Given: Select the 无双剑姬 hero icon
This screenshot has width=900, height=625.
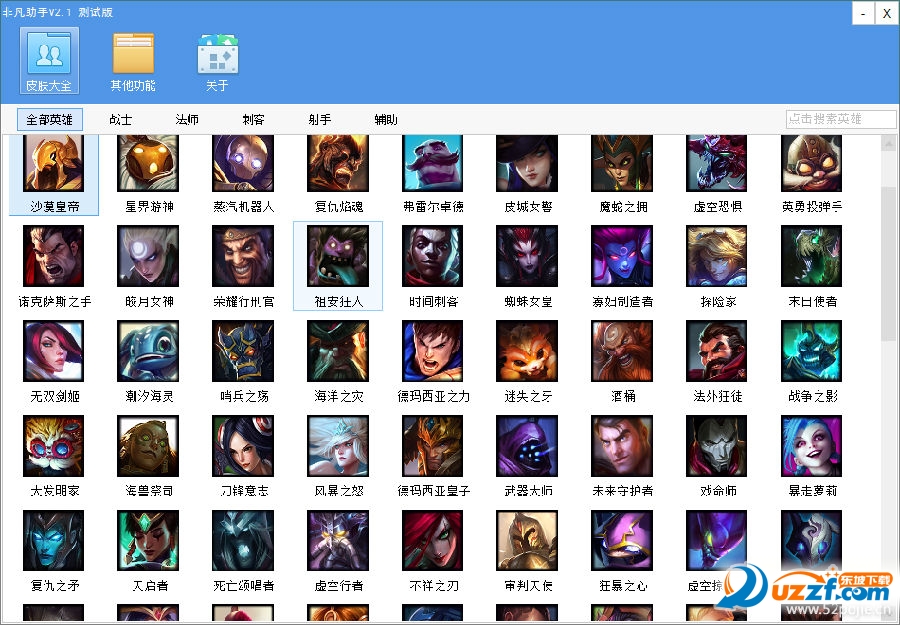Looking at the screenshot, I should pyautogui.click(x=54, y=351).
